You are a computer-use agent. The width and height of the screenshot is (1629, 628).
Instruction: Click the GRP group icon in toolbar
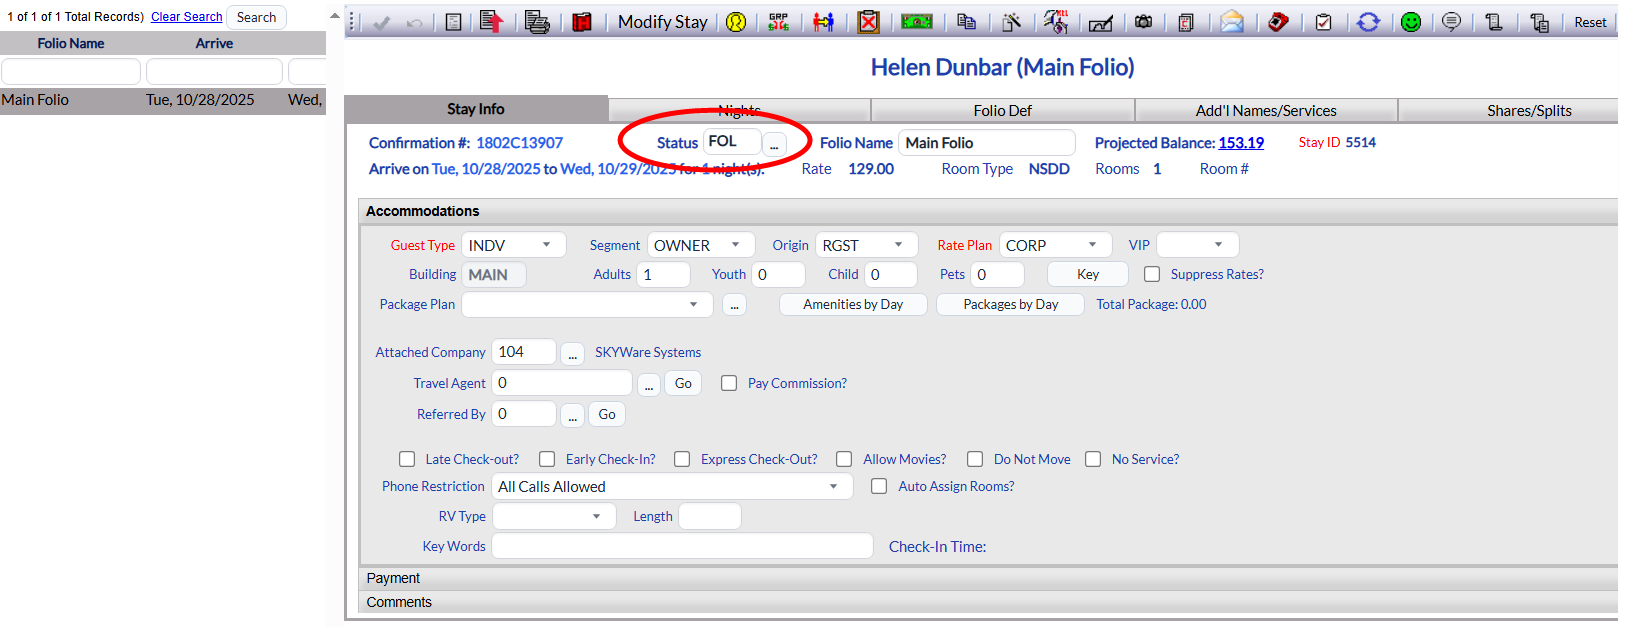tap(778, 22)
